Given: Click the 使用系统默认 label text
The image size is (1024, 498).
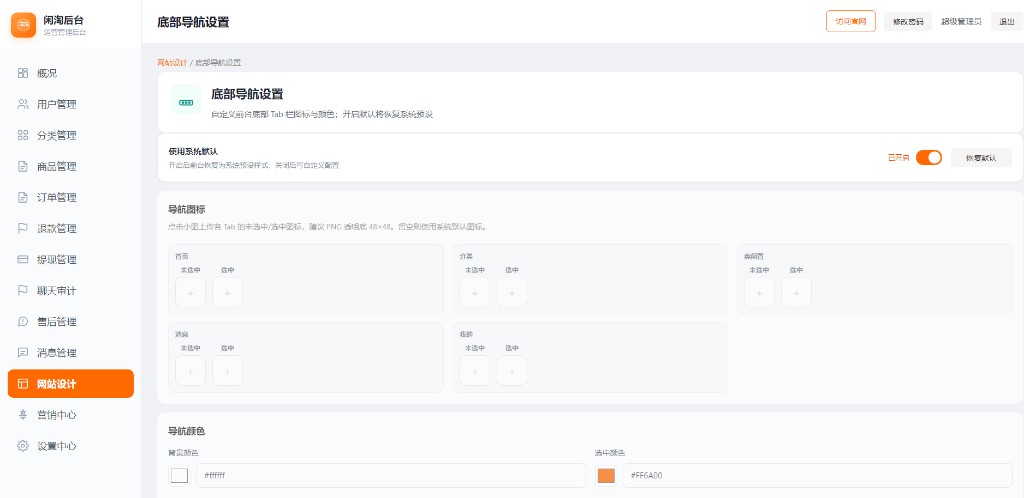Looking at the screenshot, I should click(193, 151).
